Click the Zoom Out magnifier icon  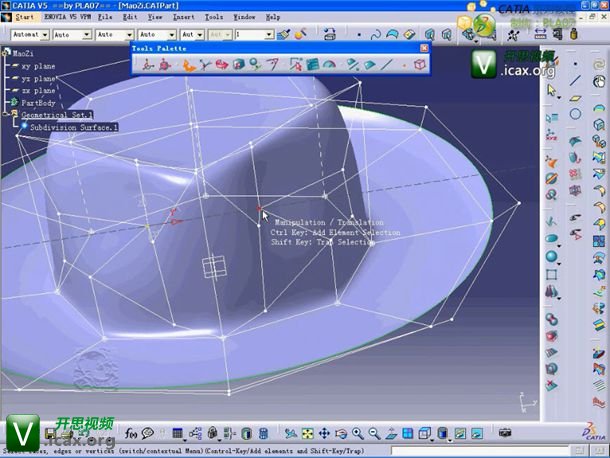[373, 433]
